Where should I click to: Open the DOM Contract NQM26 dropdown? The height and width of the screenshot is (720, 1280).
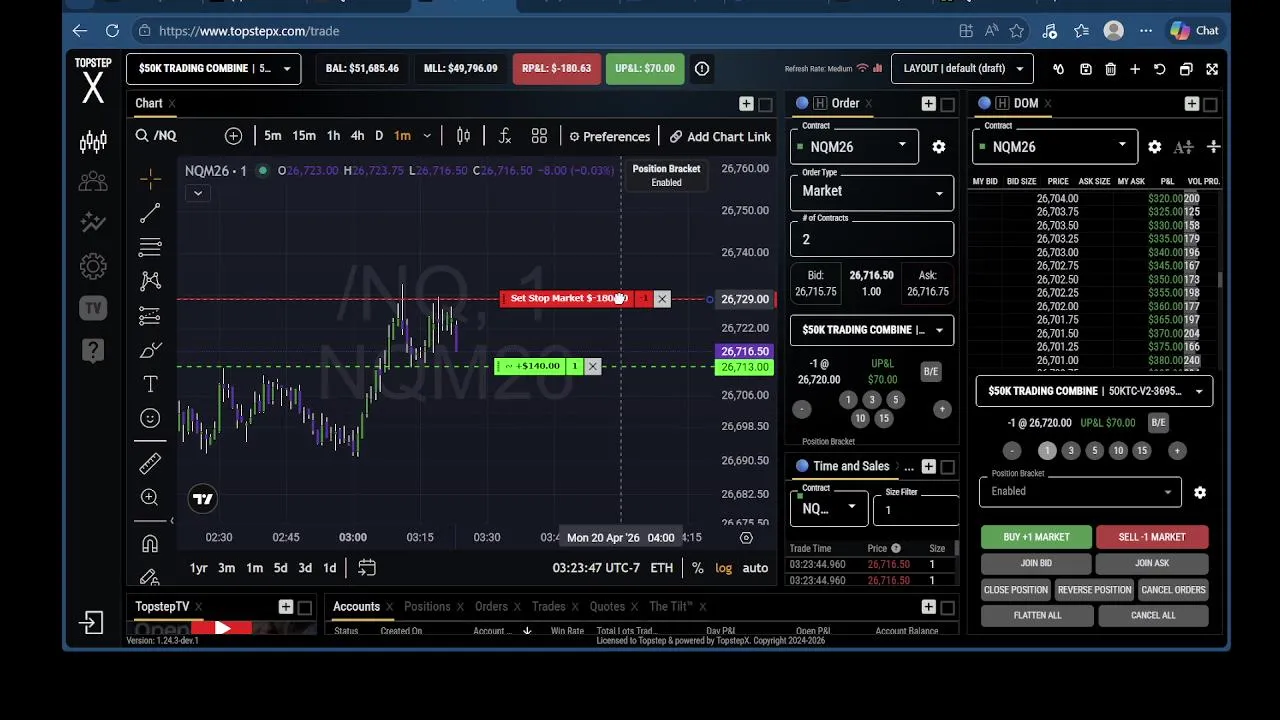(x=1055, y=146)
